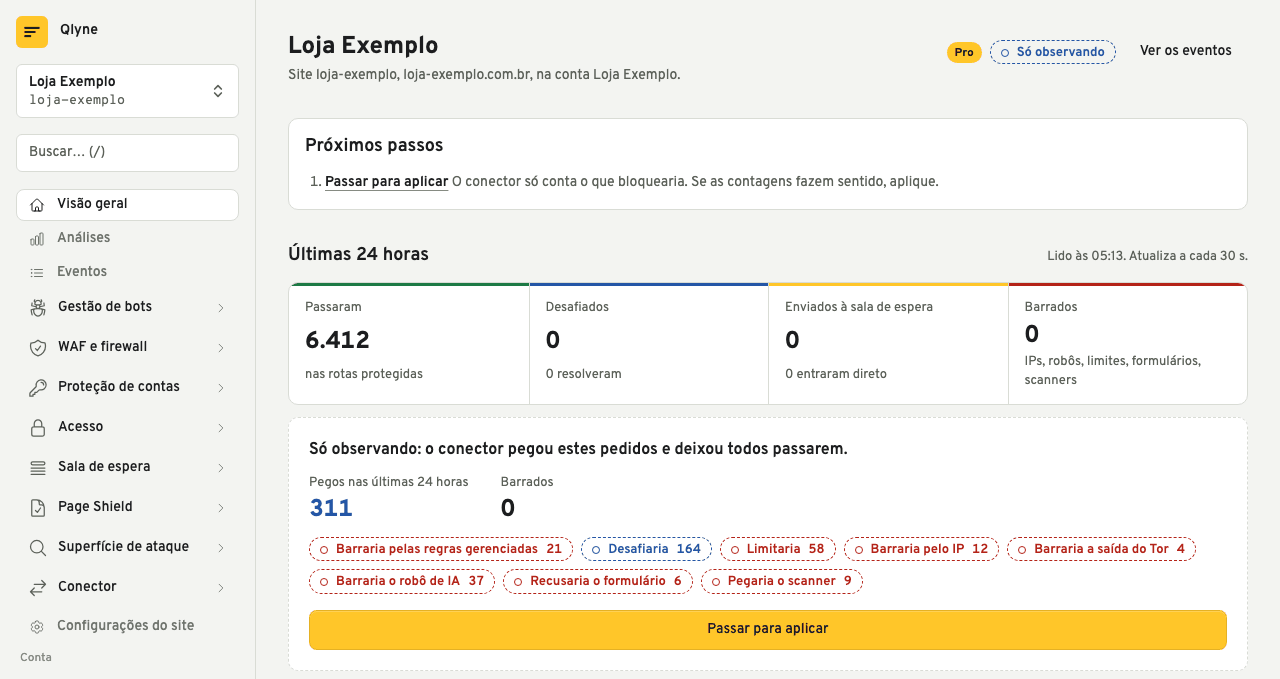Click the Loja Exemplo page title

point(363,45)
